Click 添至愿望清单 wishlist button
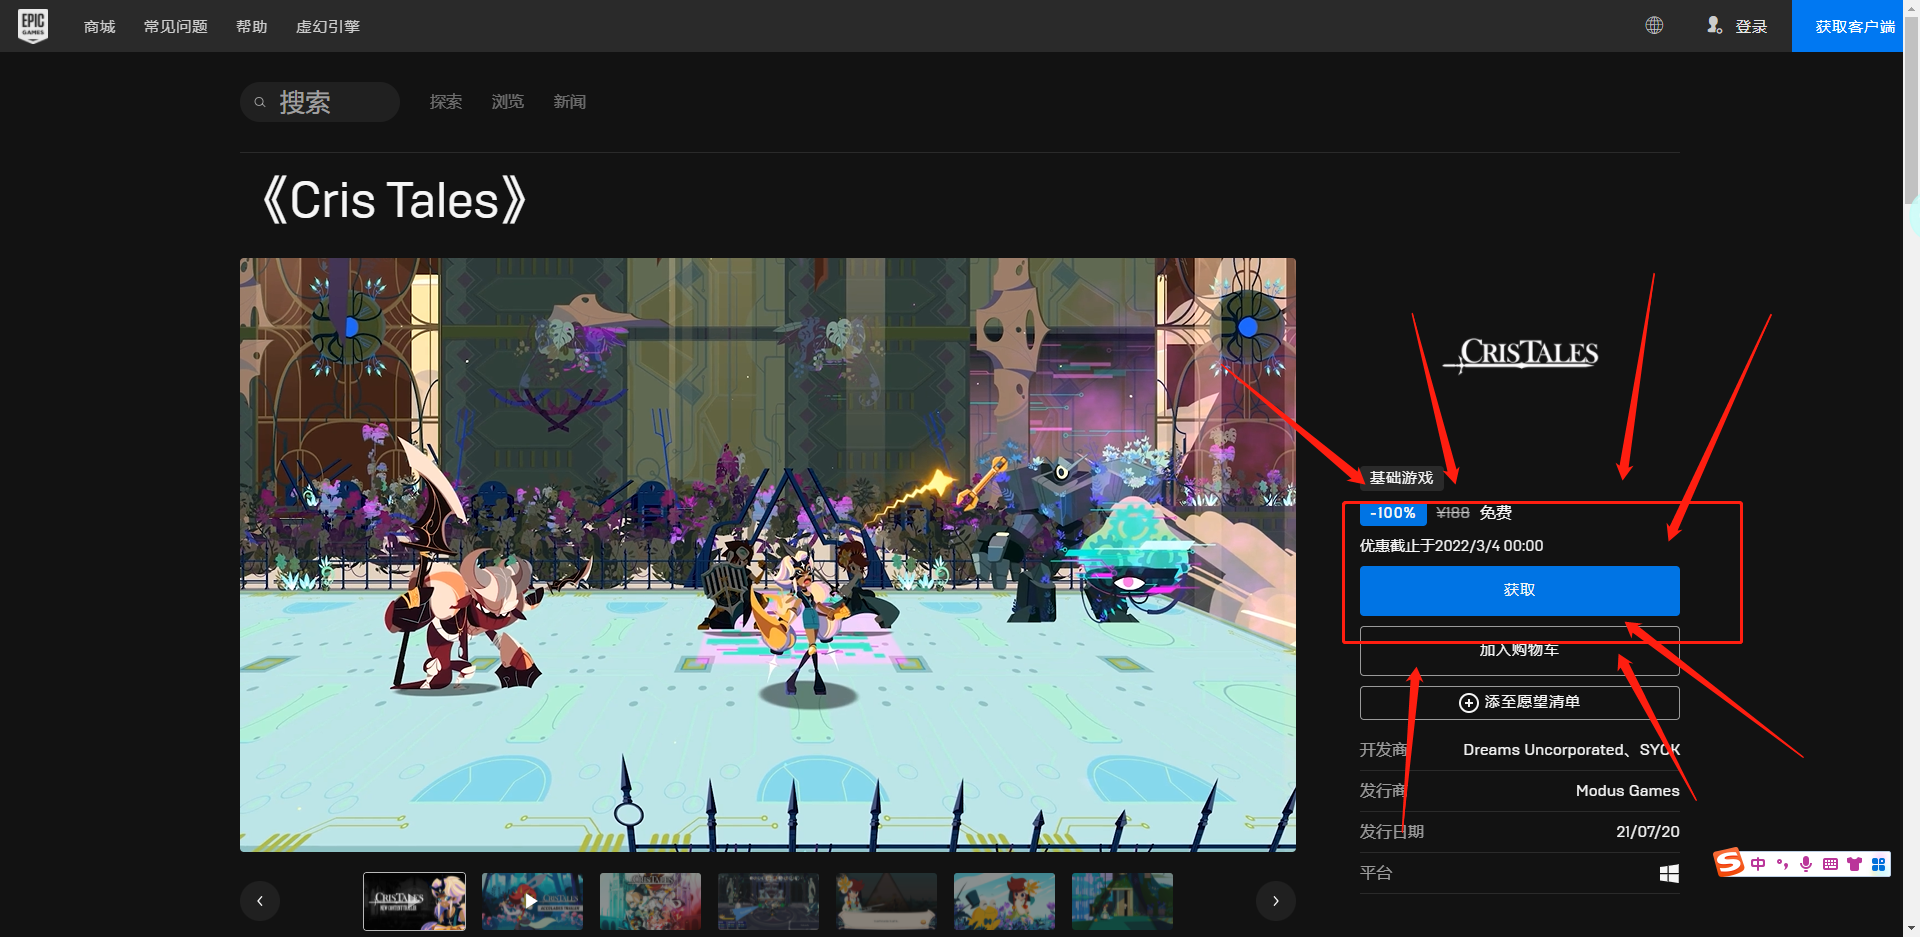Screen dimensions: 1920x937 [1518, 702]
